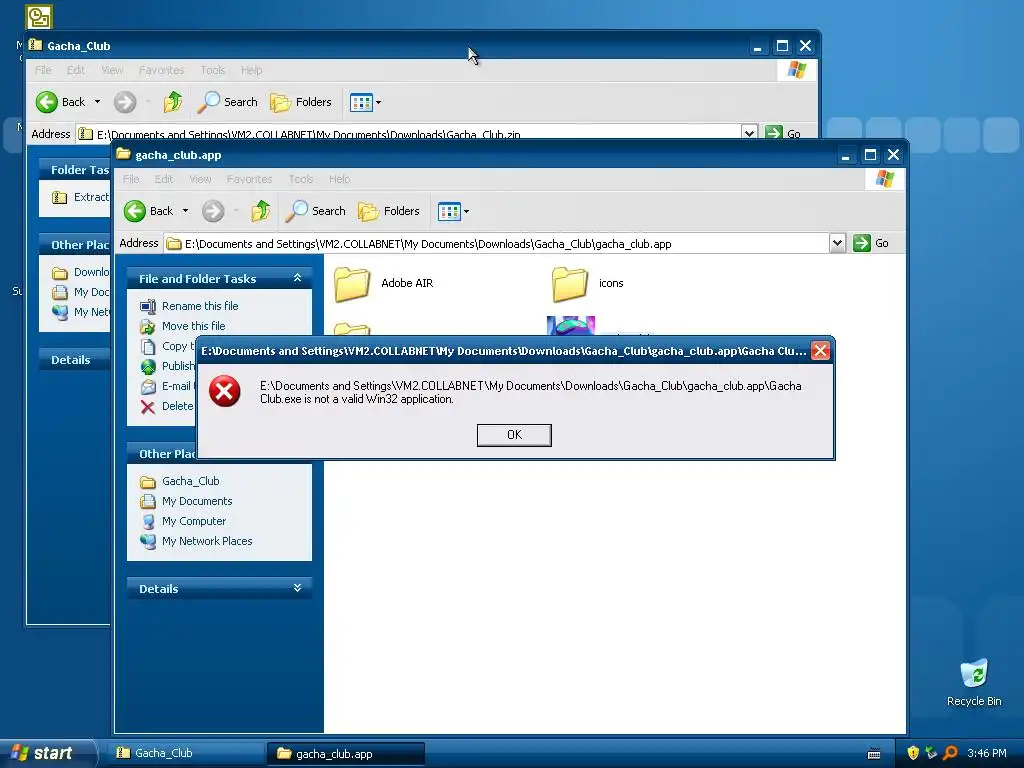Click the Copy task icon
Screen dimensions: 1024x768
click(x=148, y=346)
